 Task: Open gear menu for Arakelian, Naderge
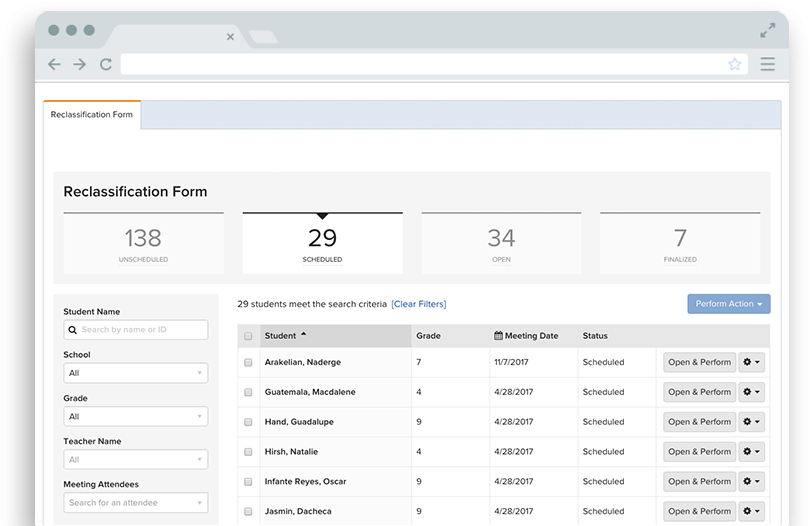pyautogui.click(x=752, y=362)
